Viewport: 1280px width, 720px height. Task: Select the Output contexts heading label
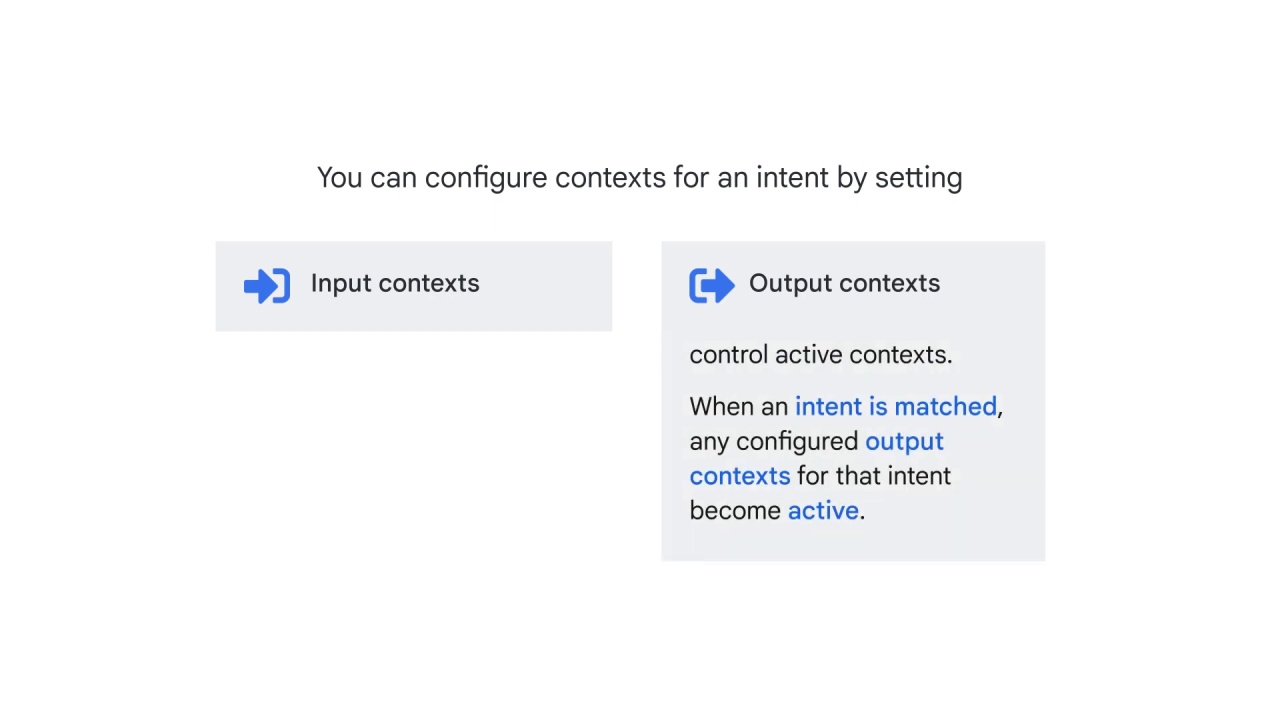(844, 284)
